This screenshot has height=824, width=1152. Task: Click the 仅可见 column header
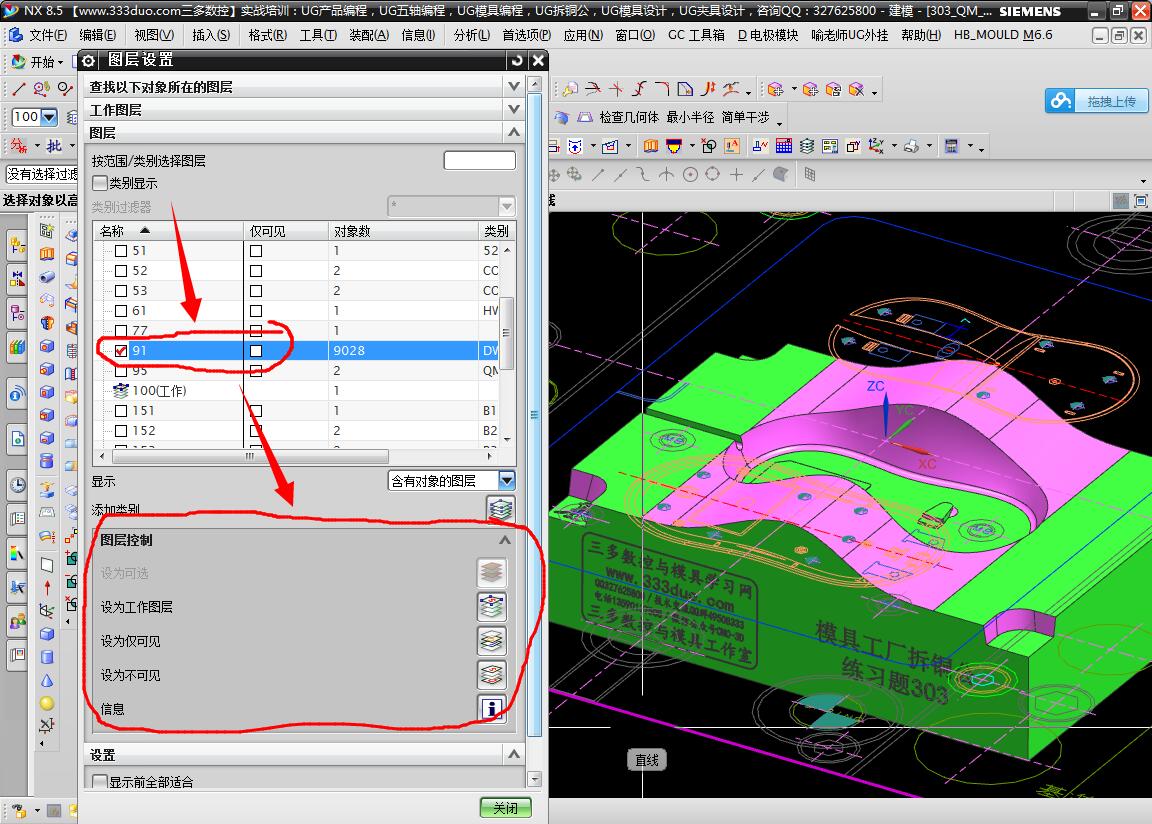coord(286,231)
